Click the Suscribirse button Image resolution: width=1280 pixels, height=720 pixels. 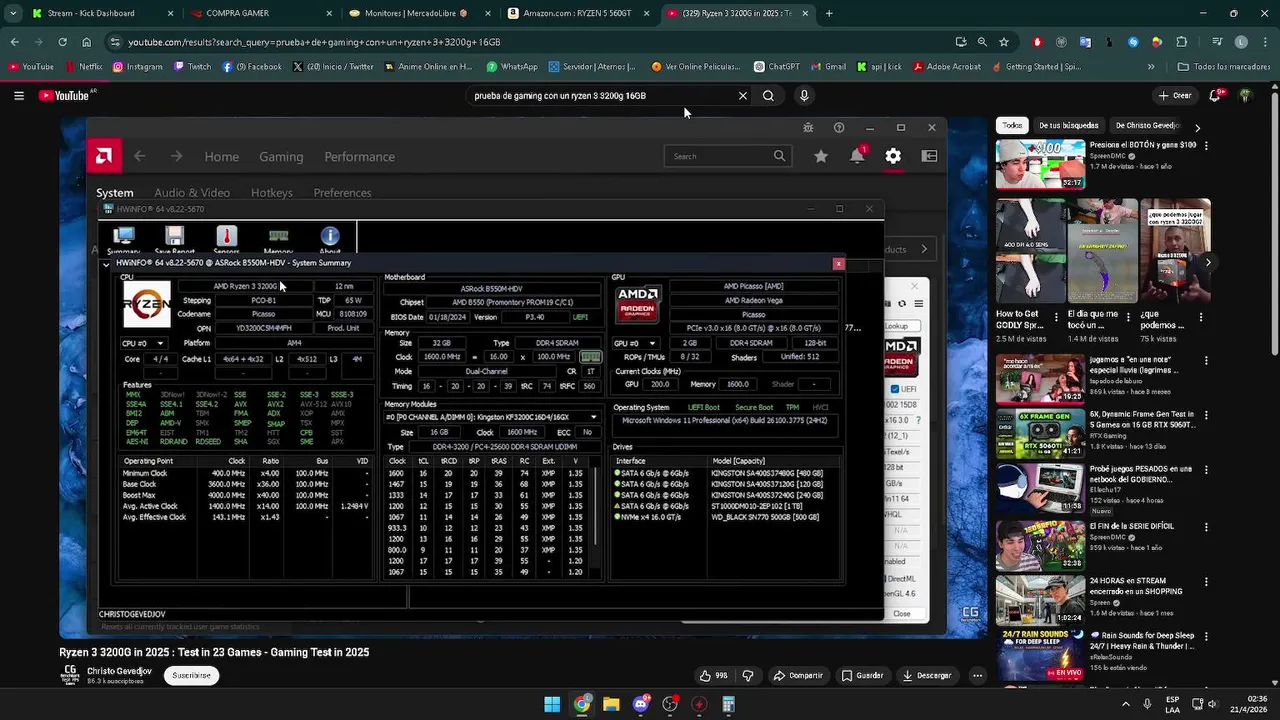191,675
